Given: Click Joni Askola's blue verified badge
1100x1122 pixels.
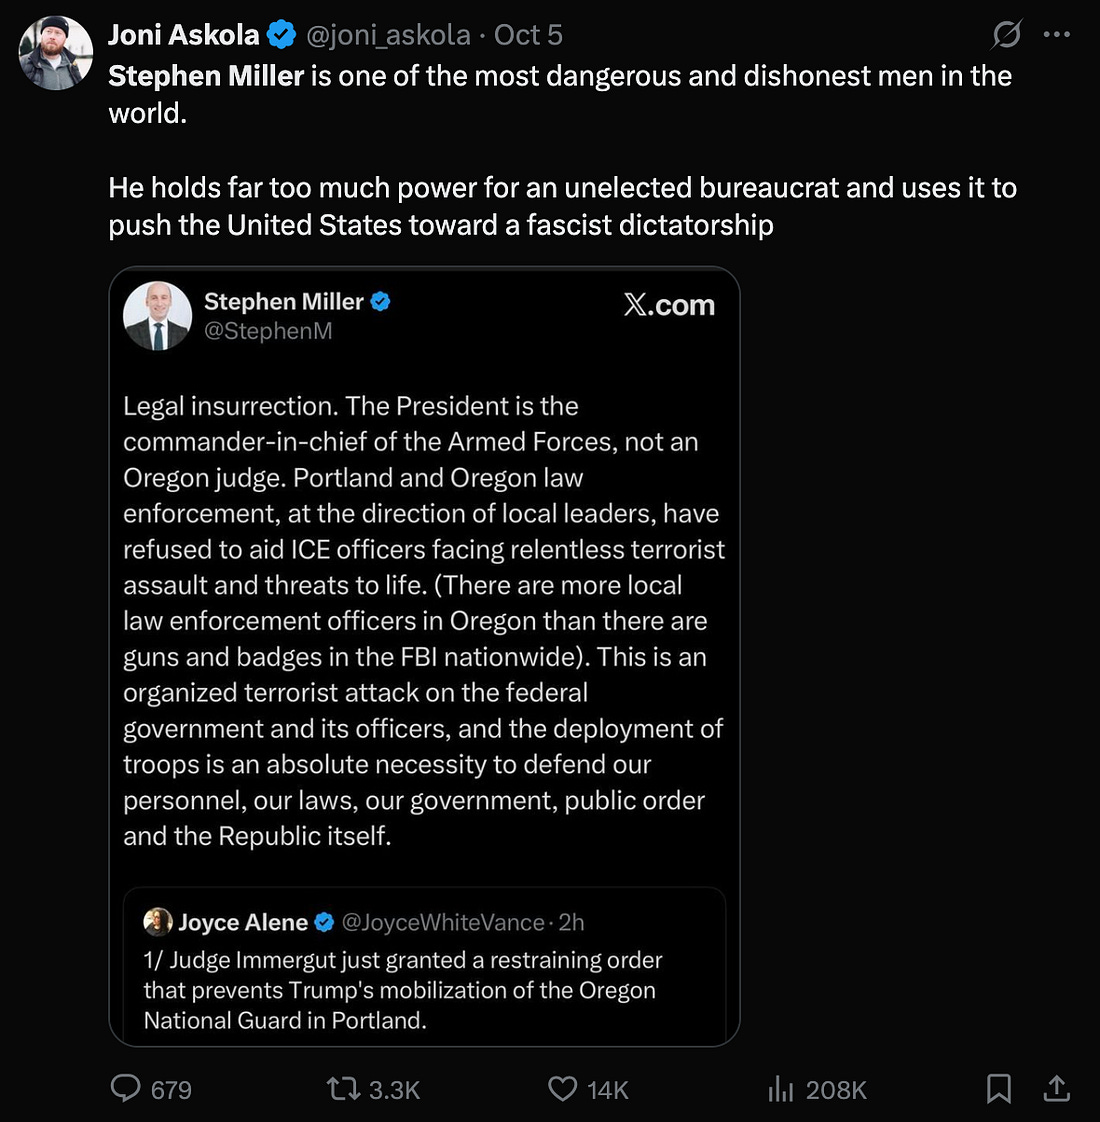Looking at the screenshot, I should pos(282,35).
